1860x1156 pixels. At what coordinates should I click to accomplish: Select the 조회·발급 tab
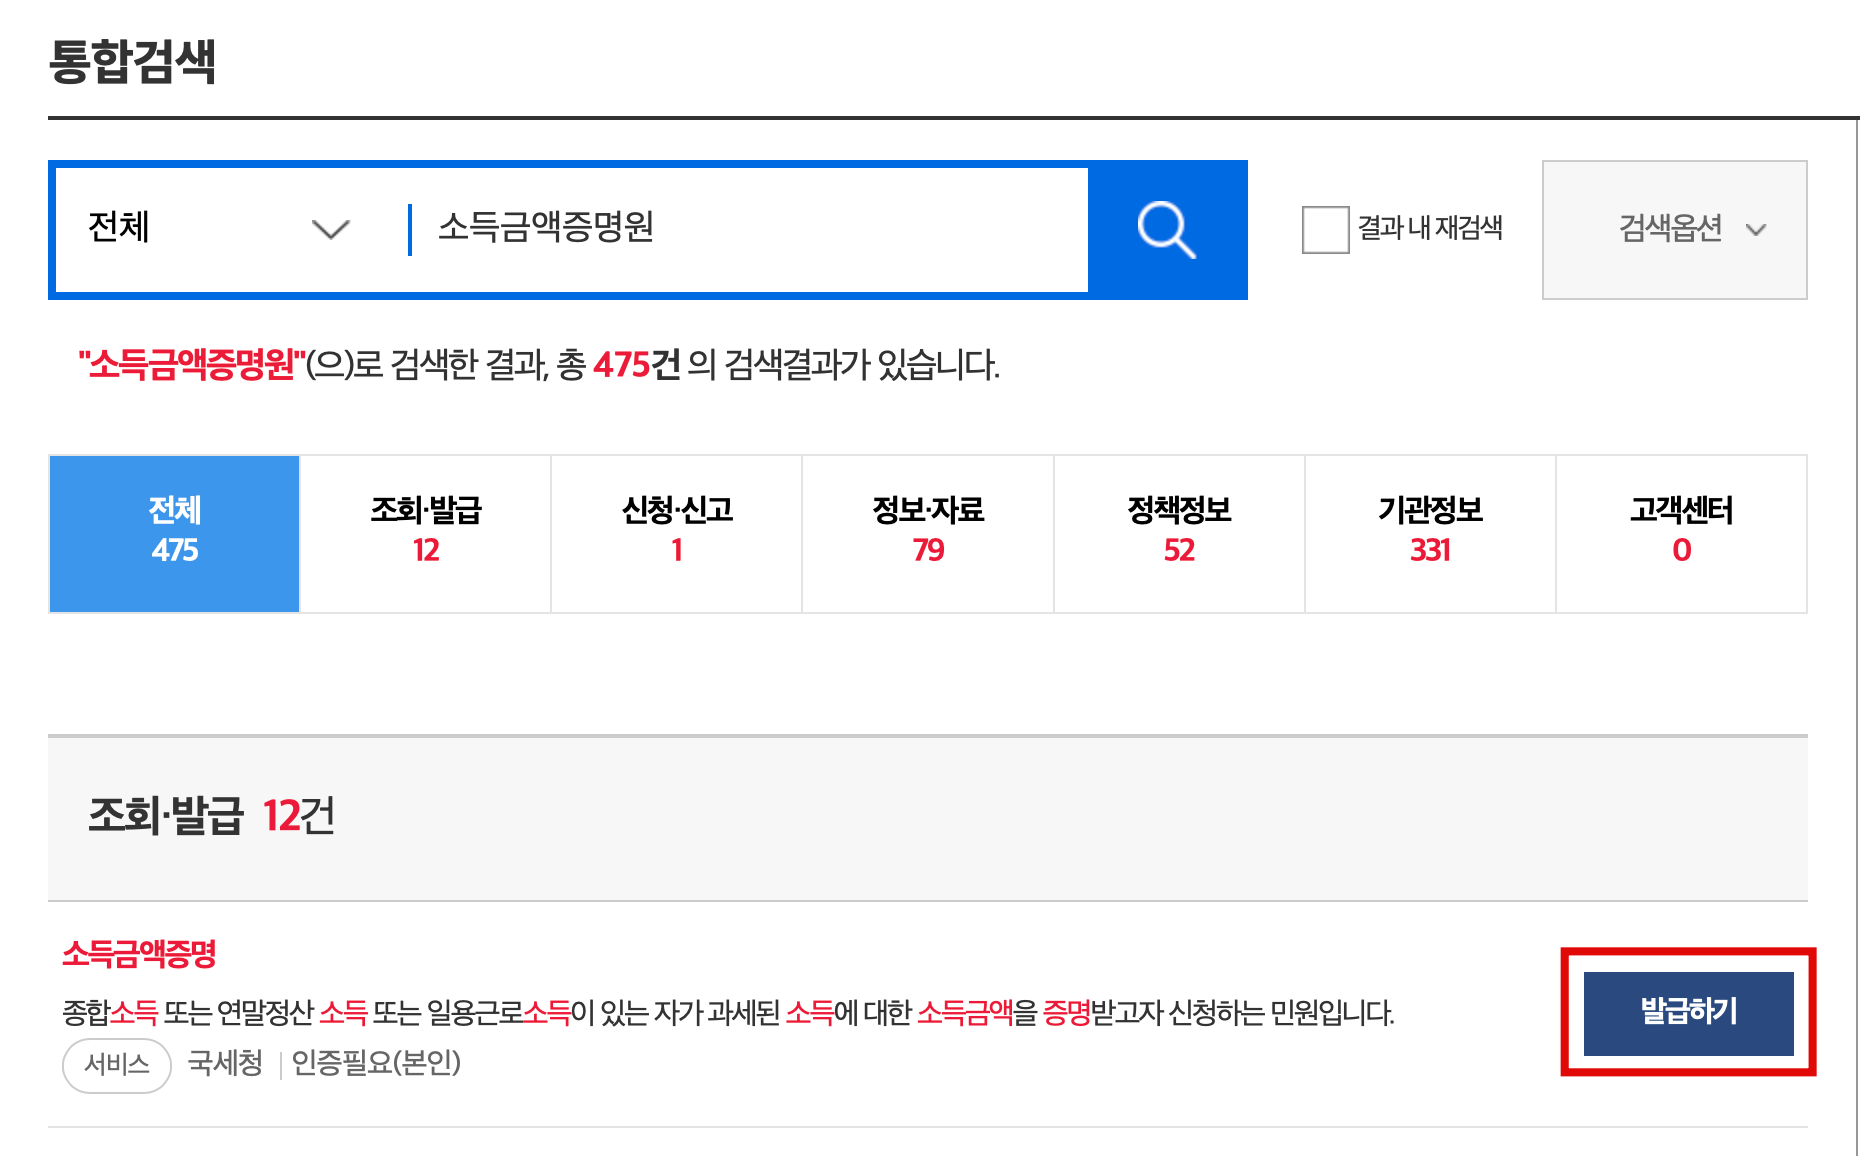coord(425,532)
